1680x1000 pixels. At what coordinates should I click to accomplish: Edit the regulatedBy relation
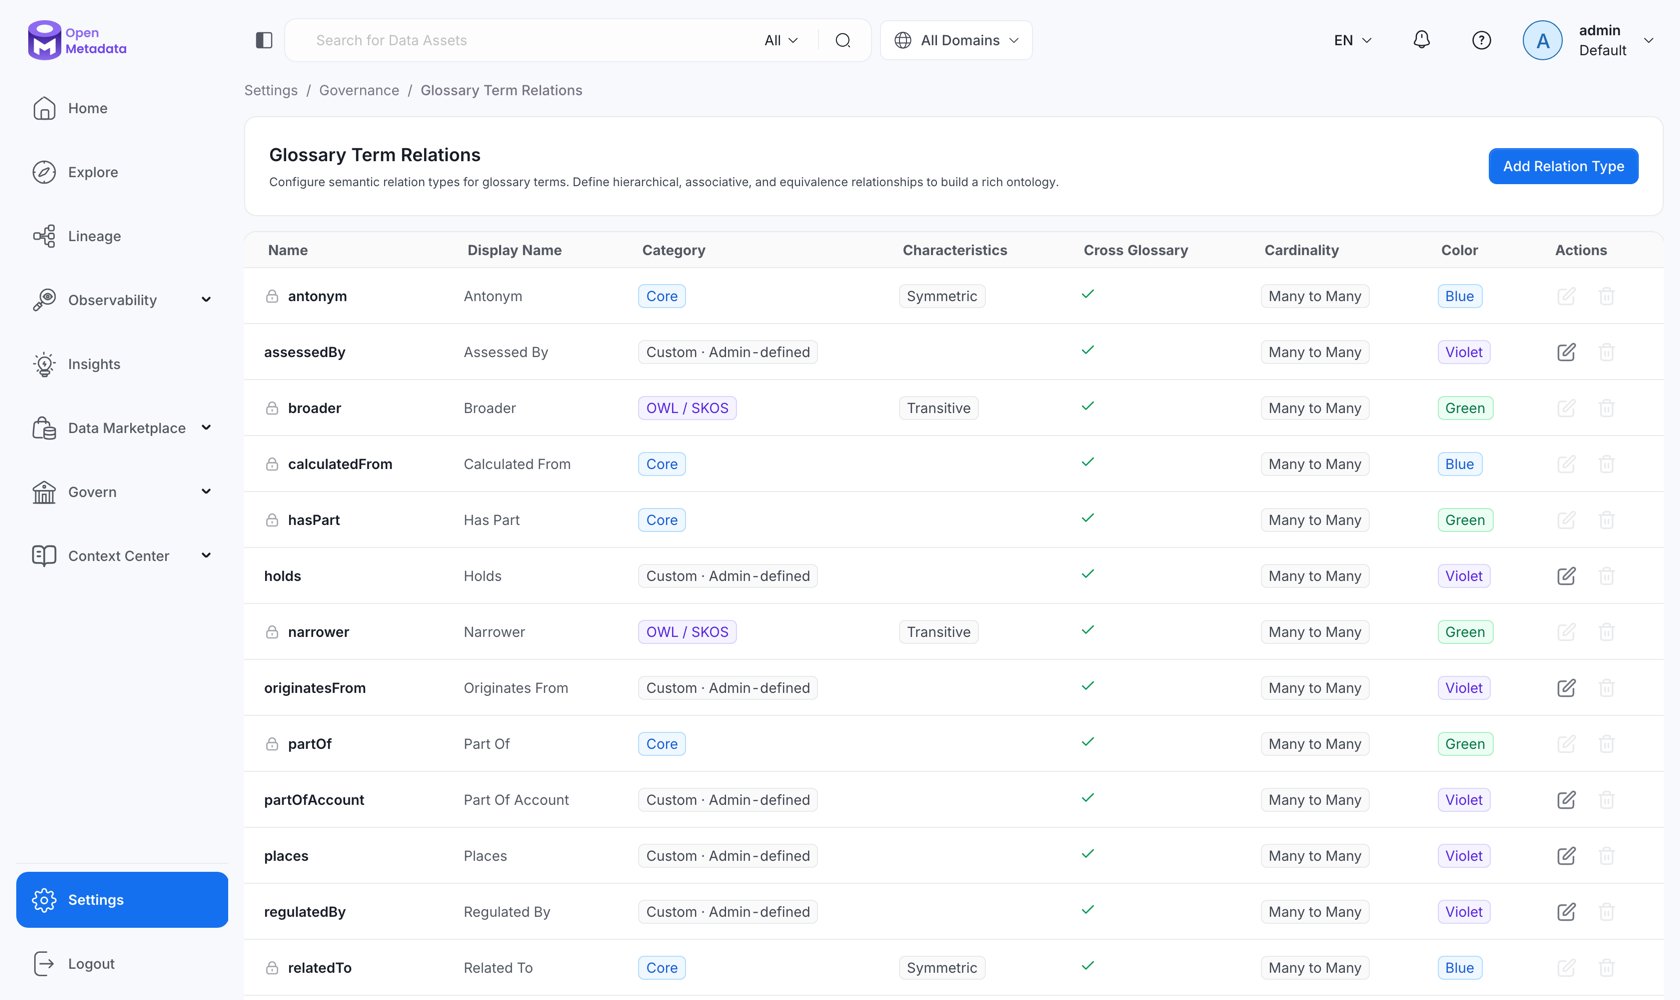(1566, 912)
